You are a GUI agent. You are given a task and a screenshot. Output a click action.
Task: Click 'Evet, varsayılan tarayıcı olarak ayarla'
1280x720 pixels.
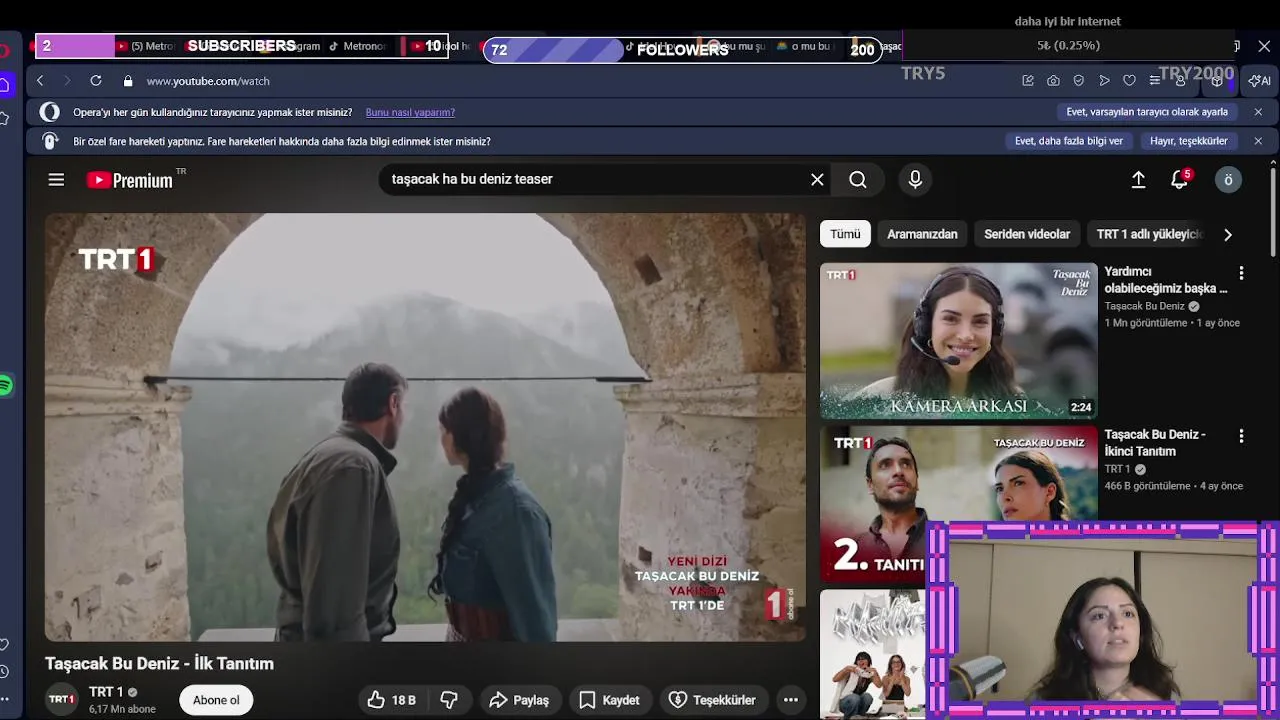tap(1147, 112)
